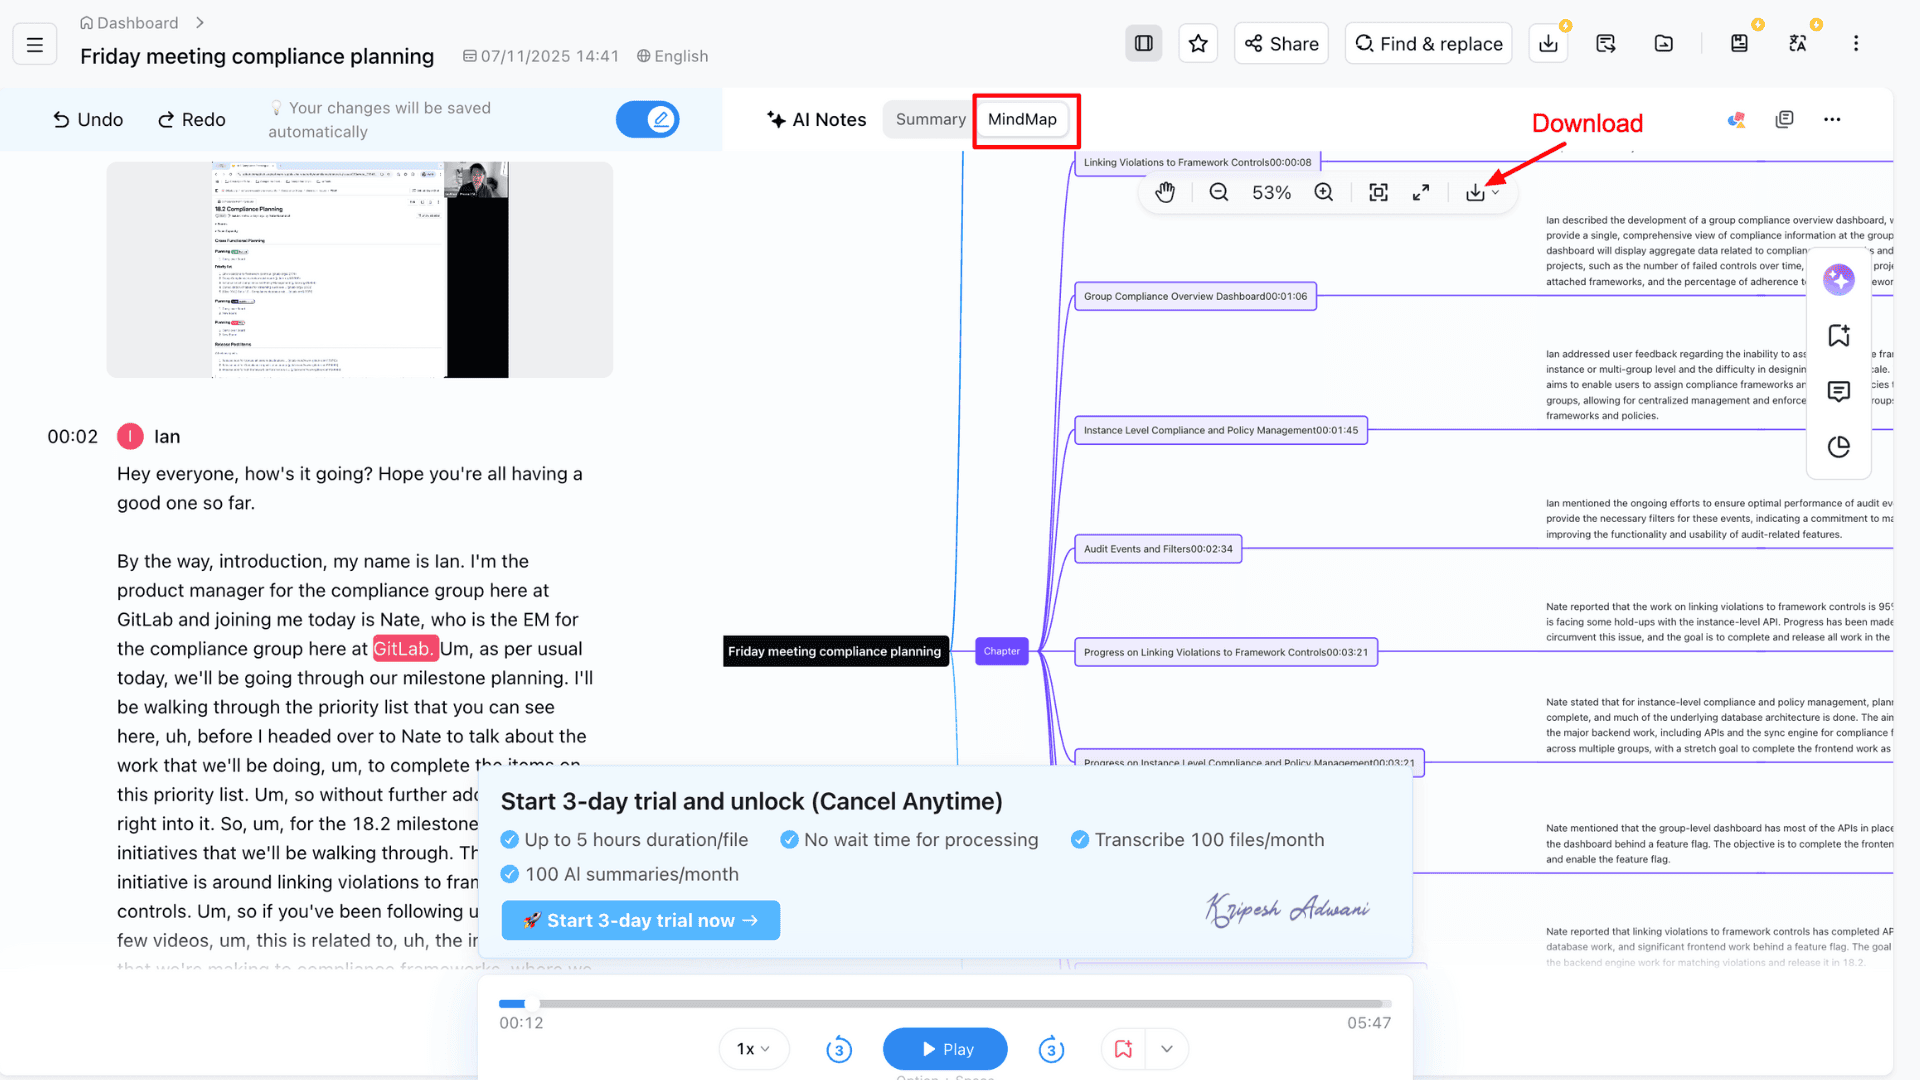
Task: Rewind playback by 3 seconds
Action: 839,1050
